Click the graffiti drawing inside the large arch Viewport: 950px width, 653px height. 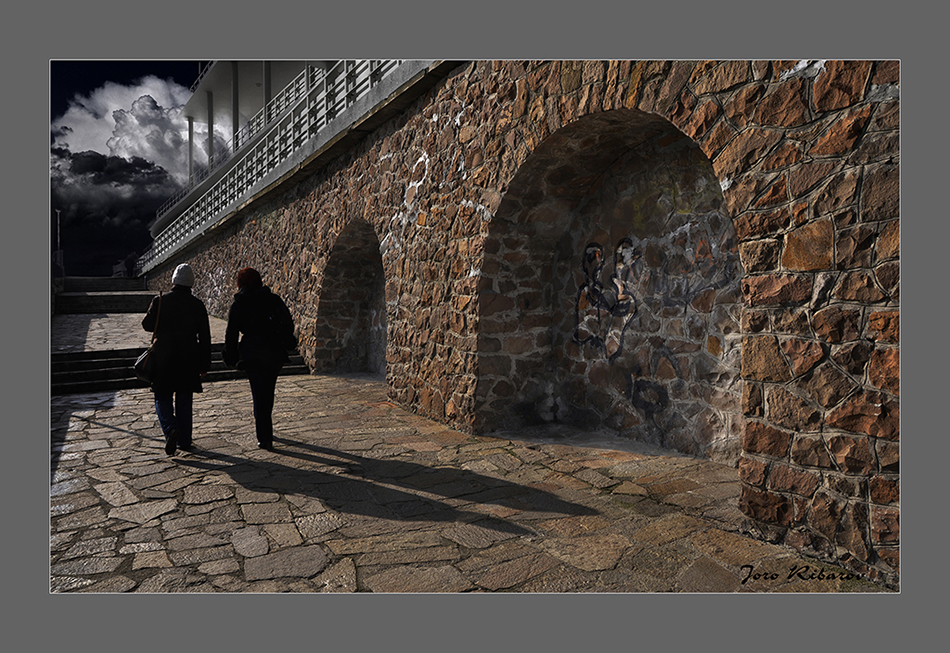pyautogui.click(x=607, y=290)
